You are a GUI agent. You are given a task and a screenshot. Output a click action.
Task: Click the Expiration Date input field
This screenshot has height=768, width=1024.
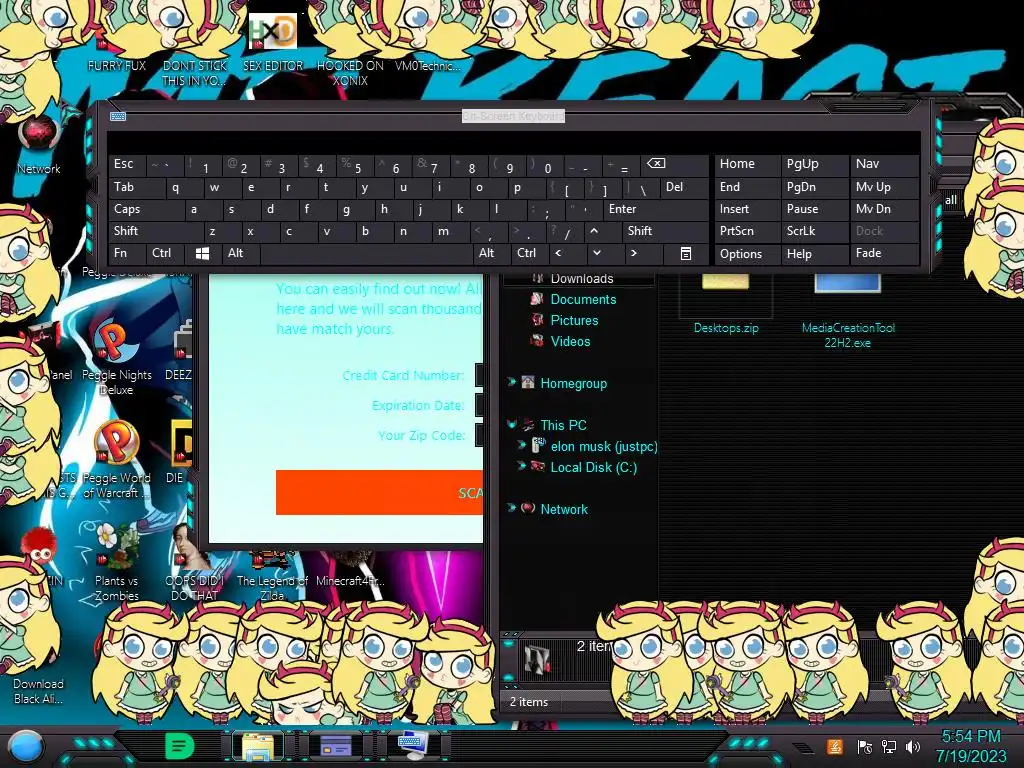coord(479,405)
